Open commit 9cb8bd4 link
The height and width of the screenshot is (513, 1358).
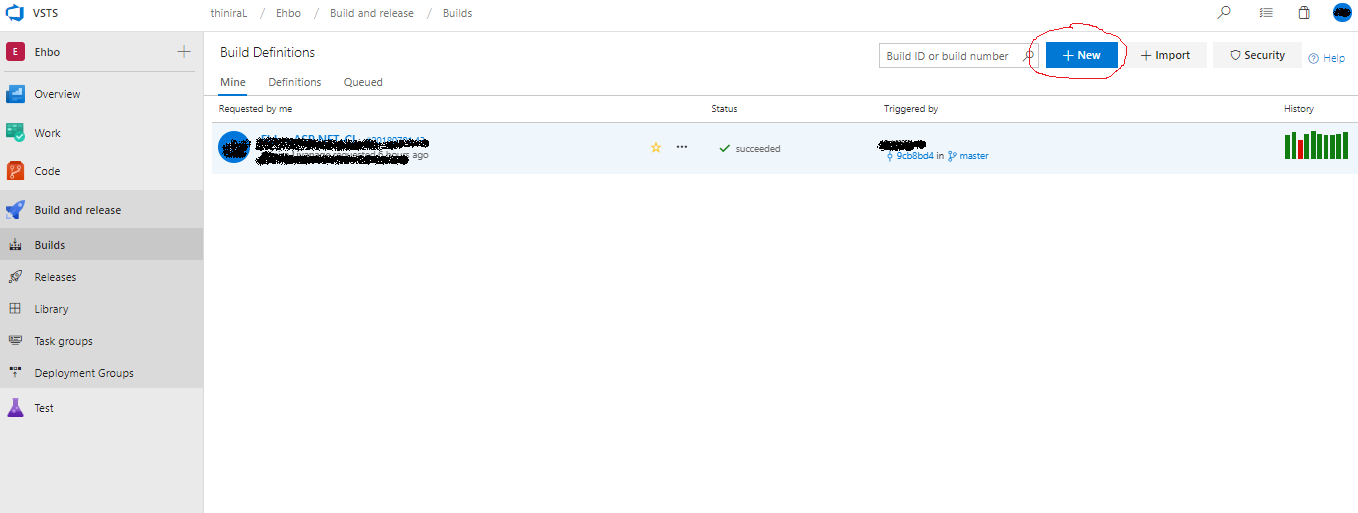[915, 156]
